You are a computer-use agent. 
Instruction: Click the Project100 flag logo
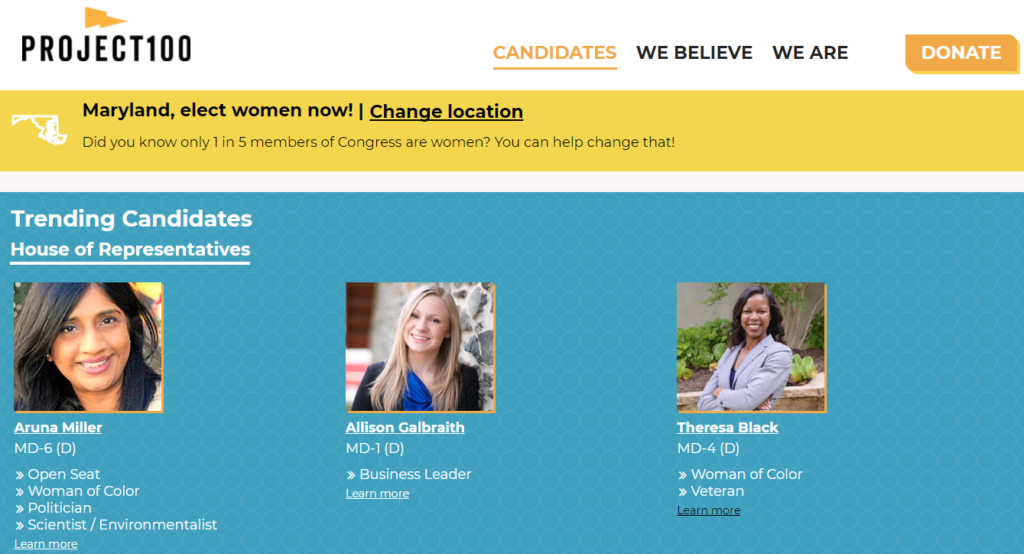click(x=106, y=36)
